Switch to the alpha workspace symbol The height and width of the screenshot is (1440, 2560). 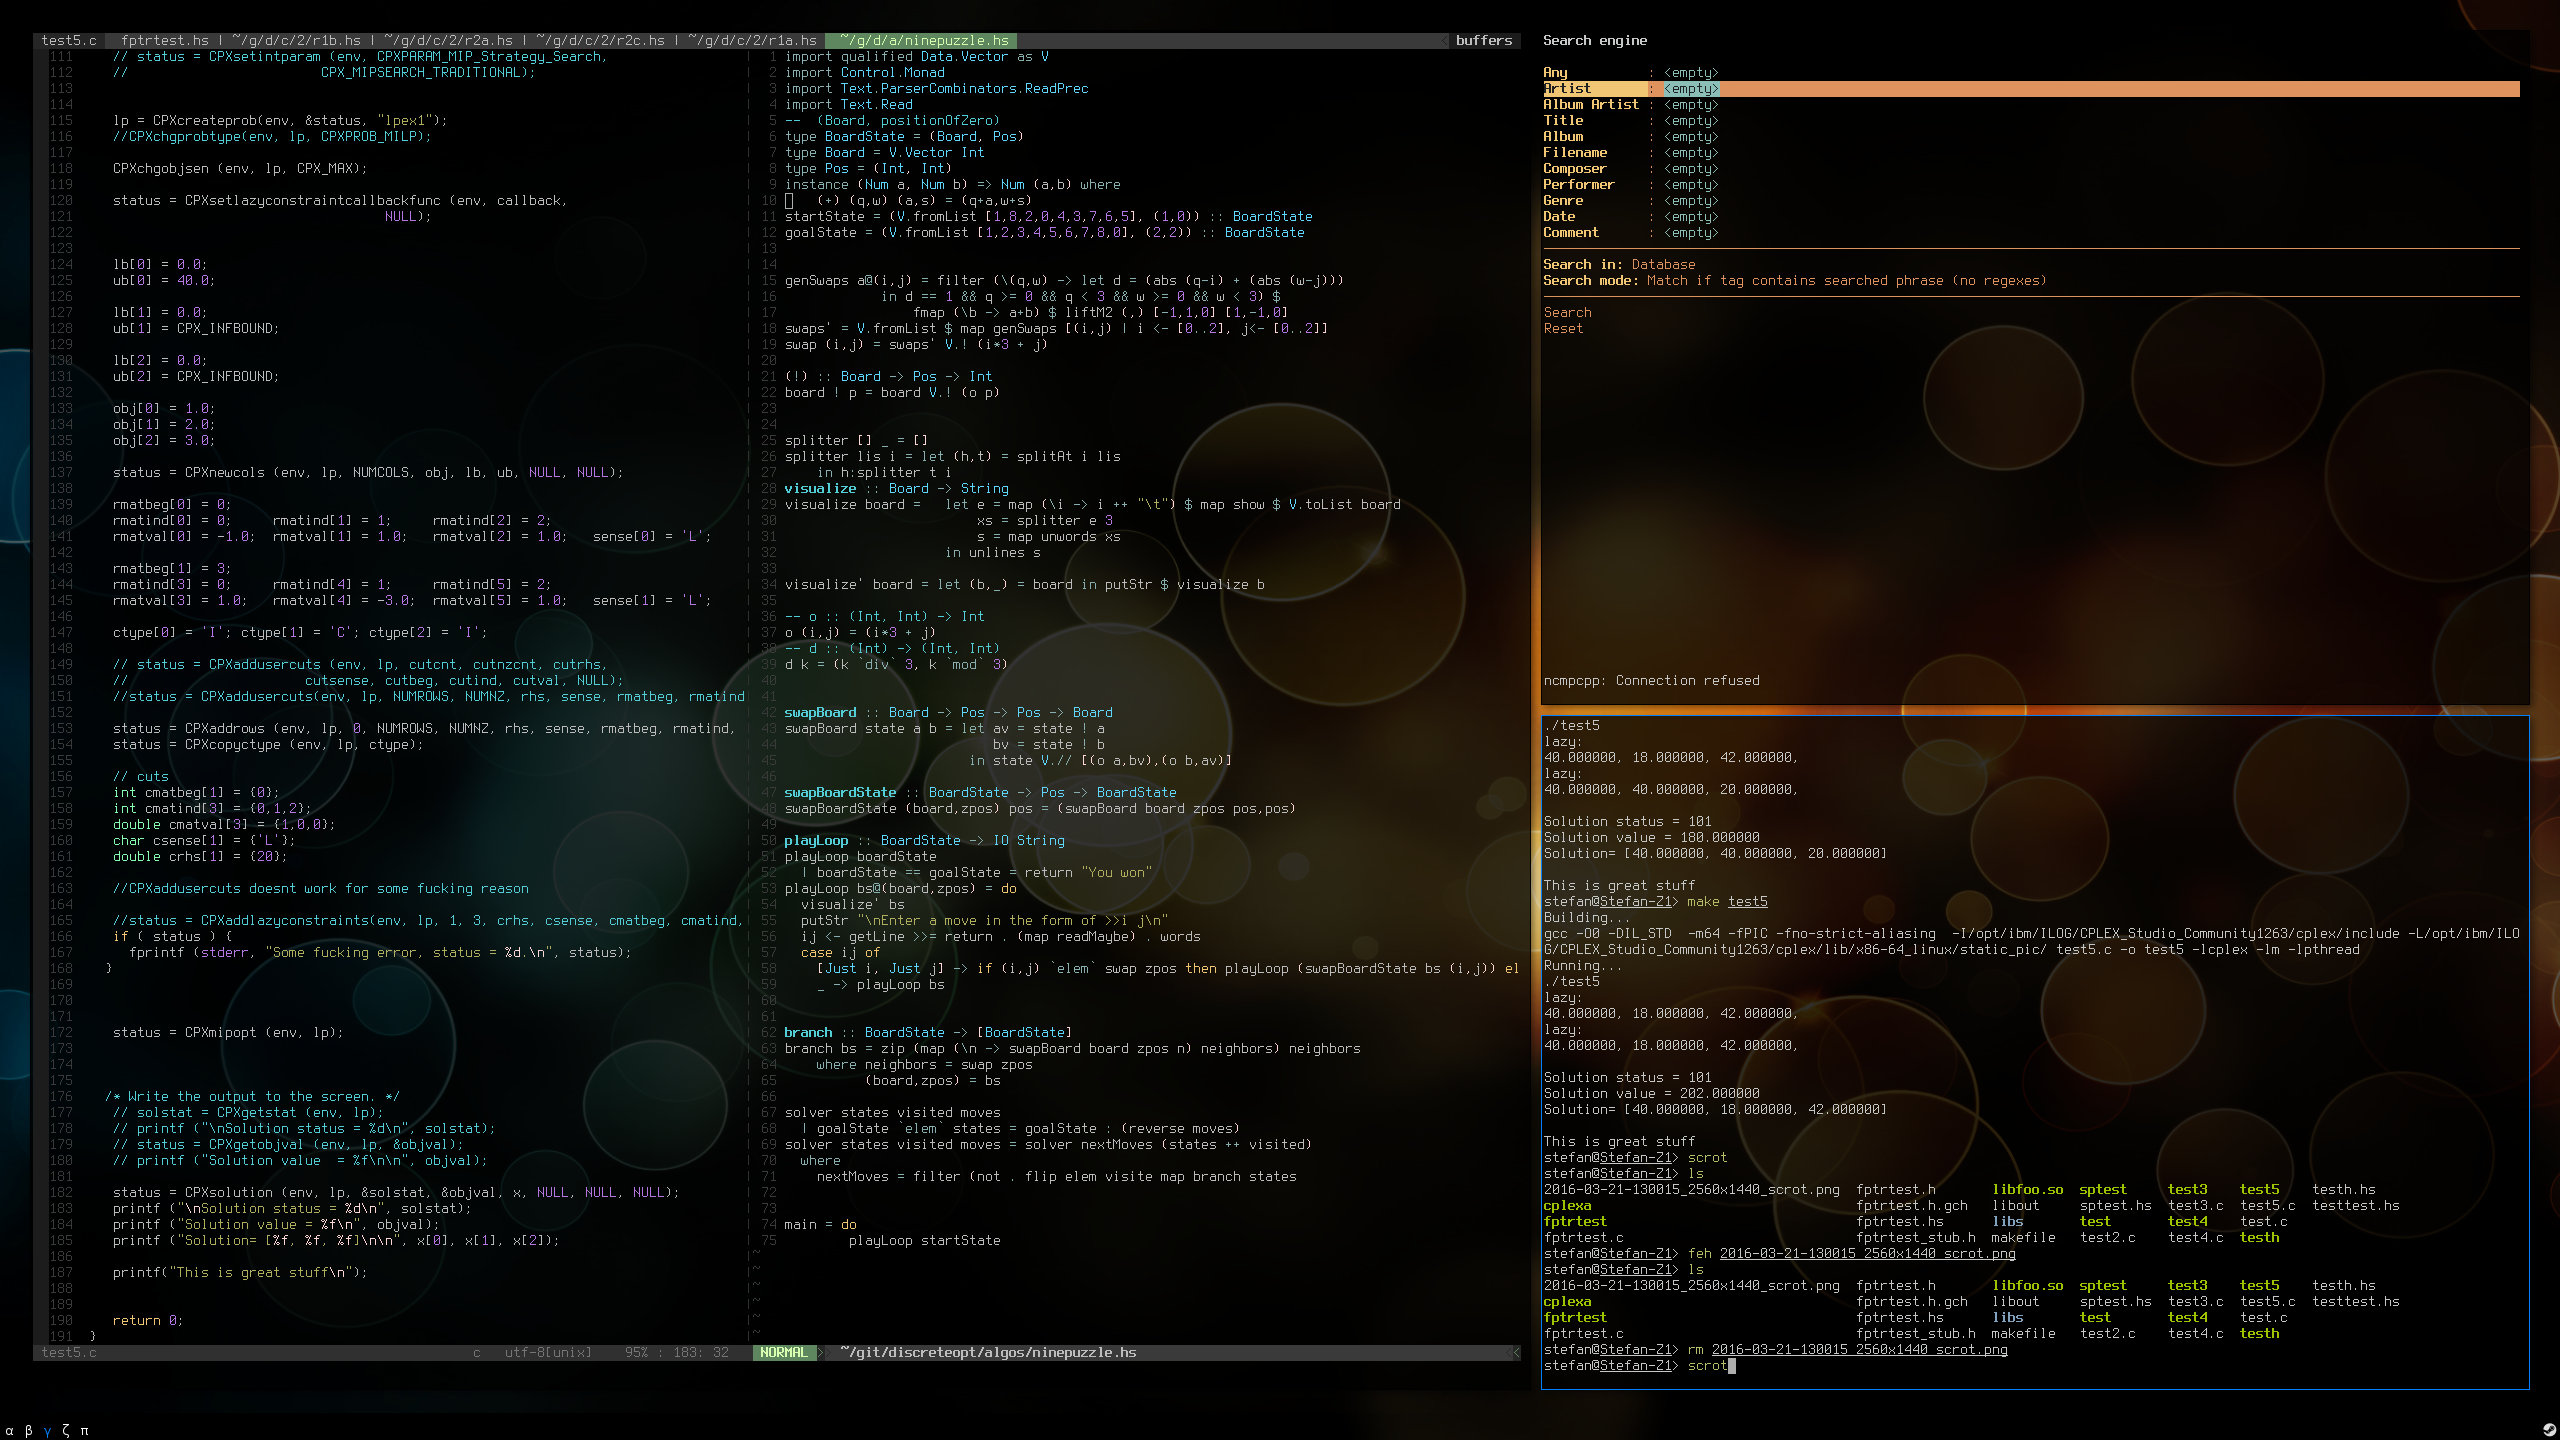click(x=10, y=1431)
